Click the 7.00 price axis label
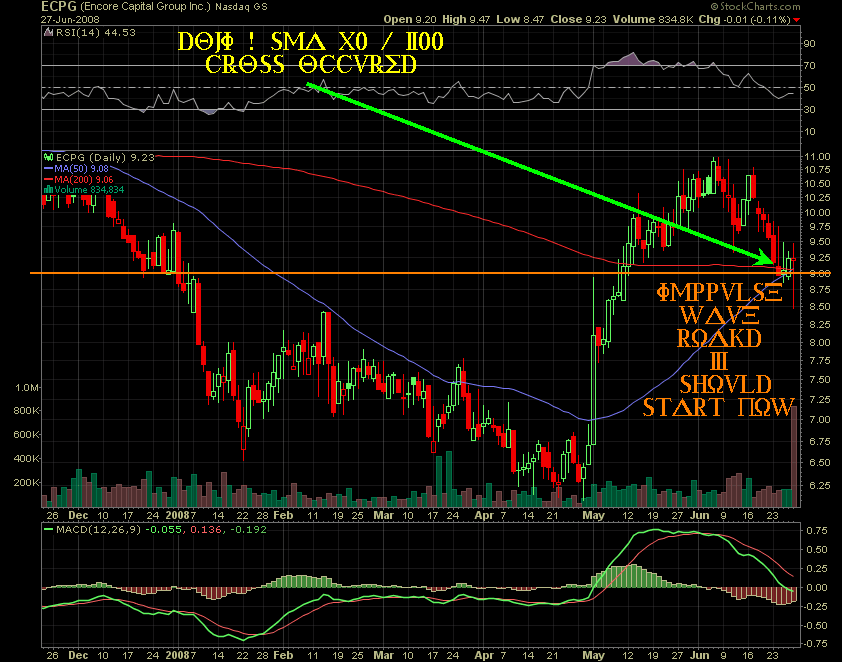The width and height of the screenshot is (842, 662). pos(819,420)
